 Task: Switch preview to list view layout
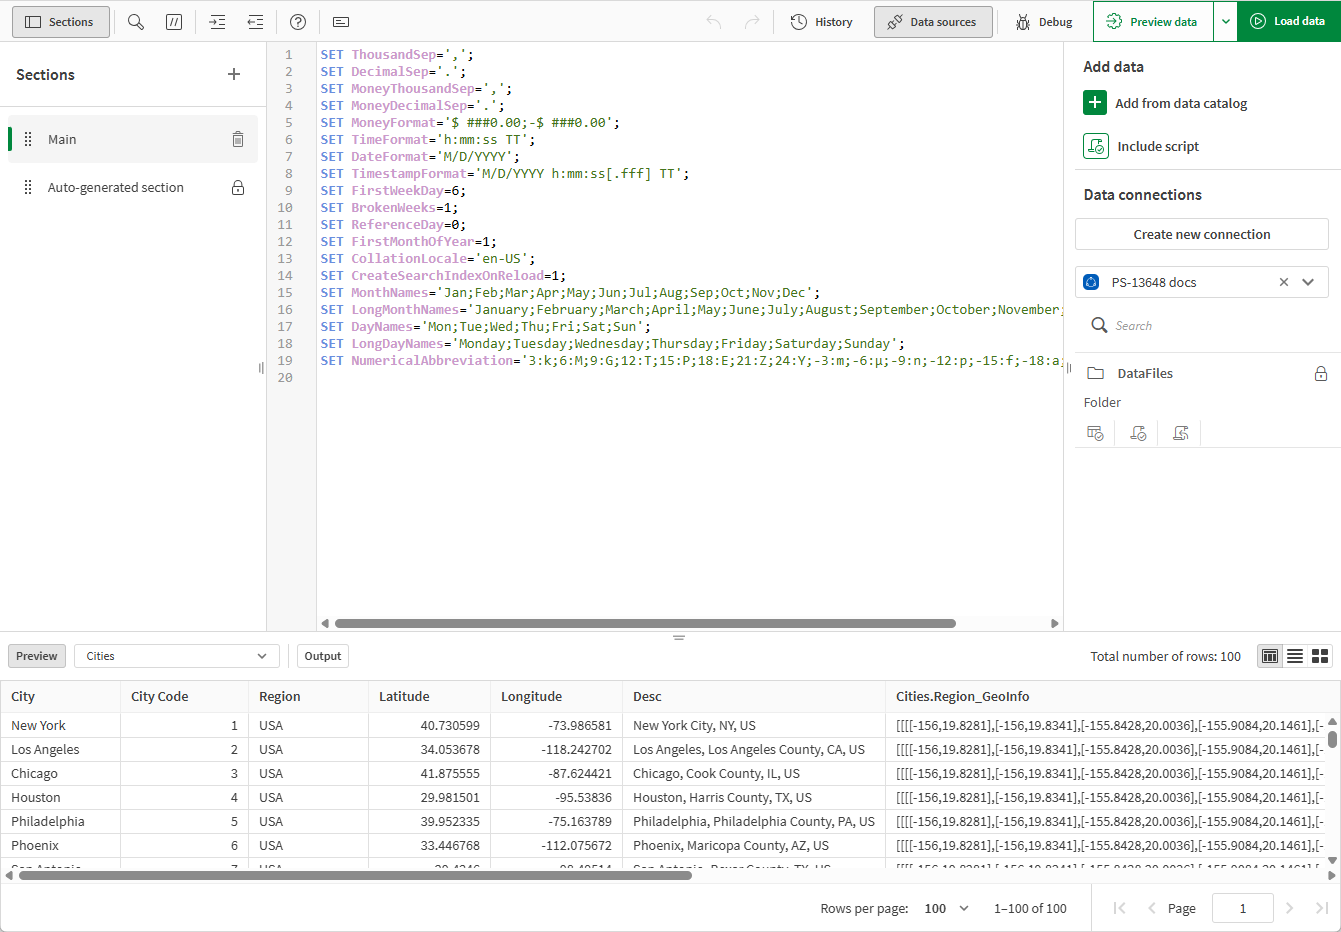click(x=1295, y=656)
